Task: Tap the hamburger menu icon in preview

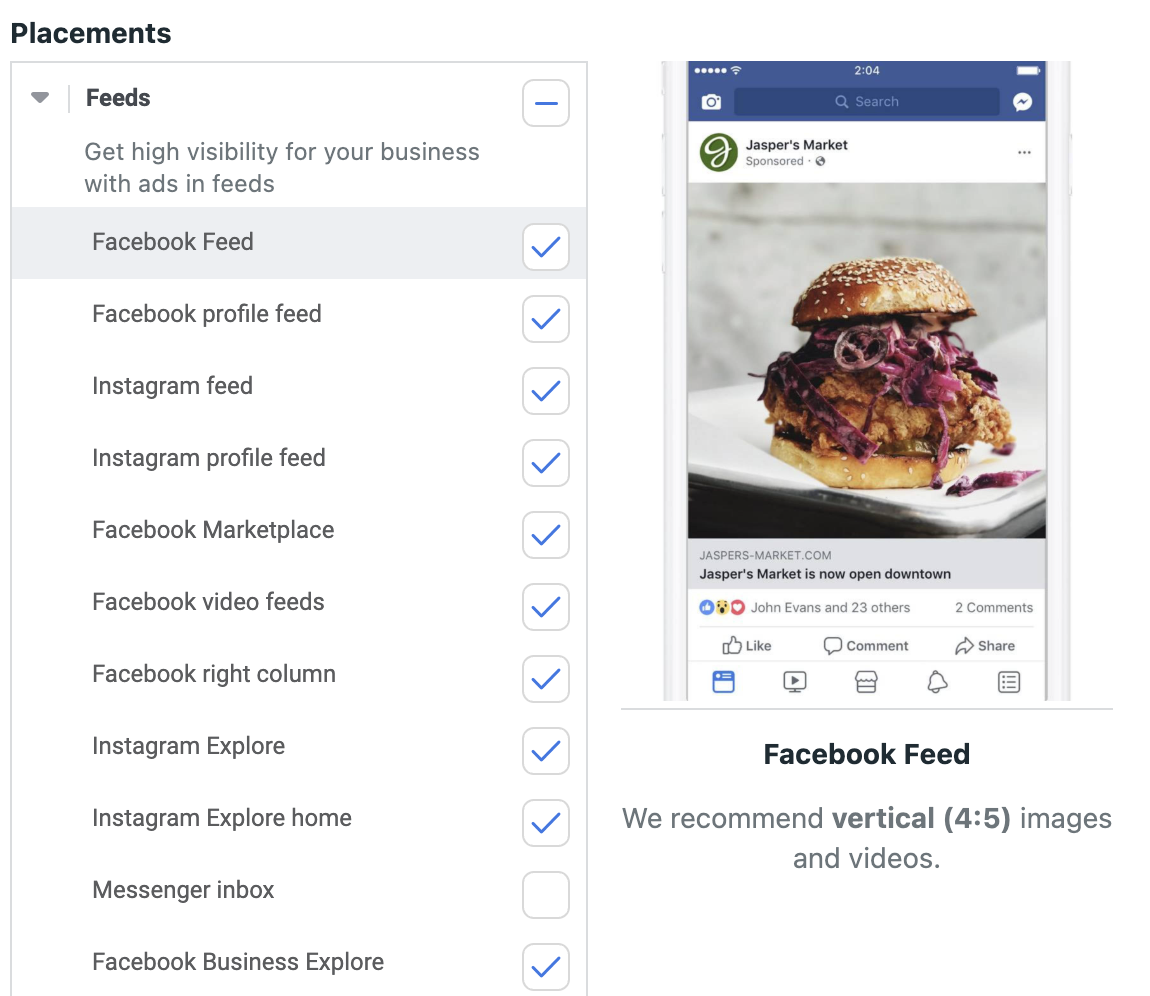Action: [x=1008, y=682]
